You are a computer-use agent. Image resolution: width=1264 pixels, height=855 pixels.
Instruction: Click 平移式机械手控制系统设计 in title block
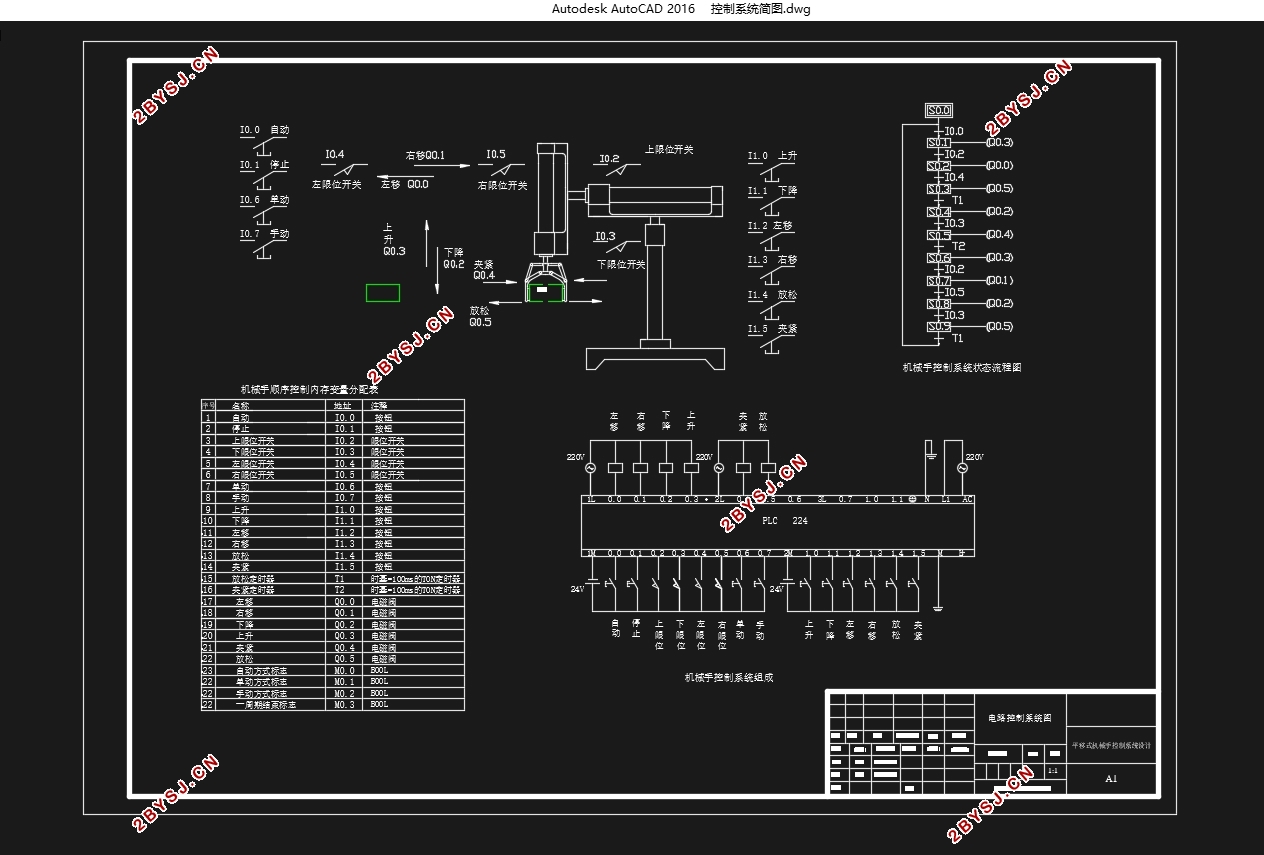point(1111,745)
